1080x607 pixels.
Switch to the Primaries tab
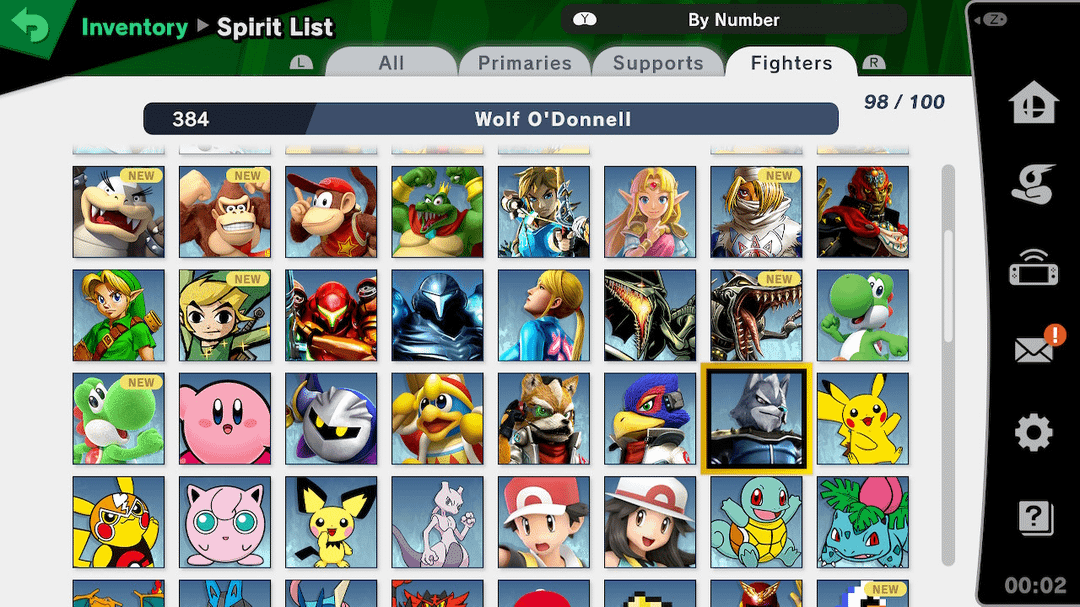pos(525,63)
